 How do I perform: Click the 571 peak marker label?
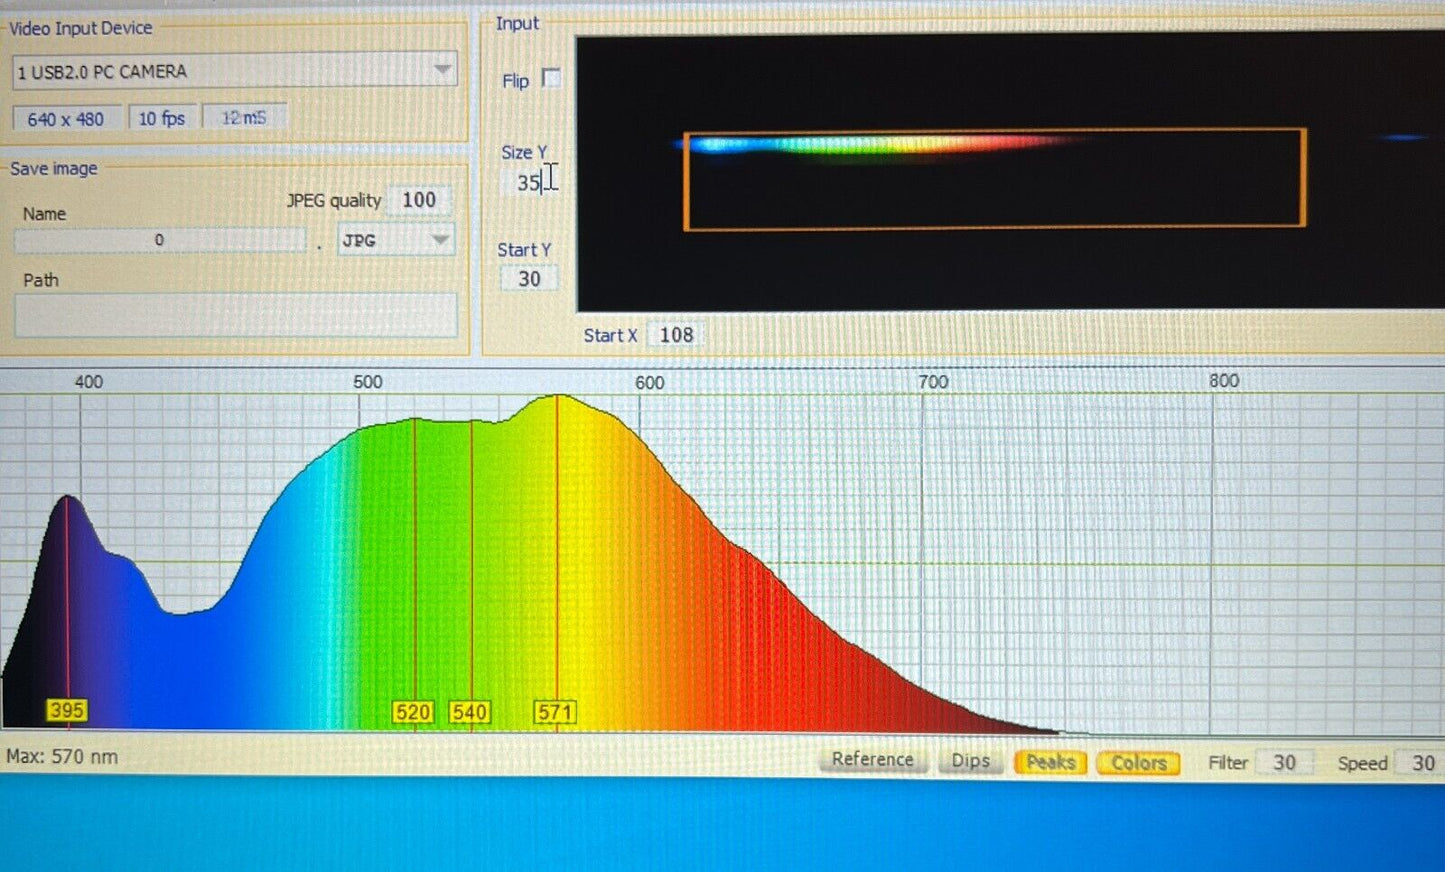coord(555,712)
